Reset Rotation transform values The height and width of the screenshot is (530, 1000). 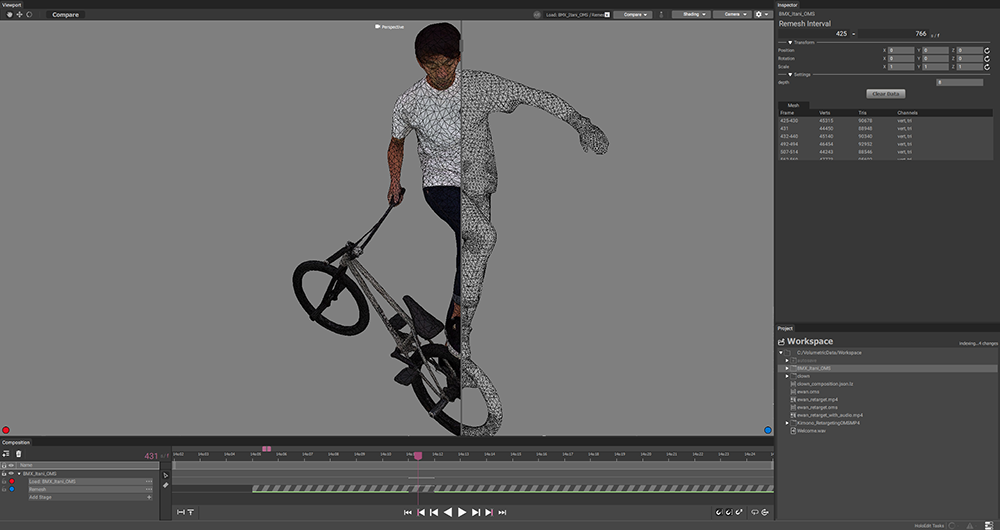(987, 59)
